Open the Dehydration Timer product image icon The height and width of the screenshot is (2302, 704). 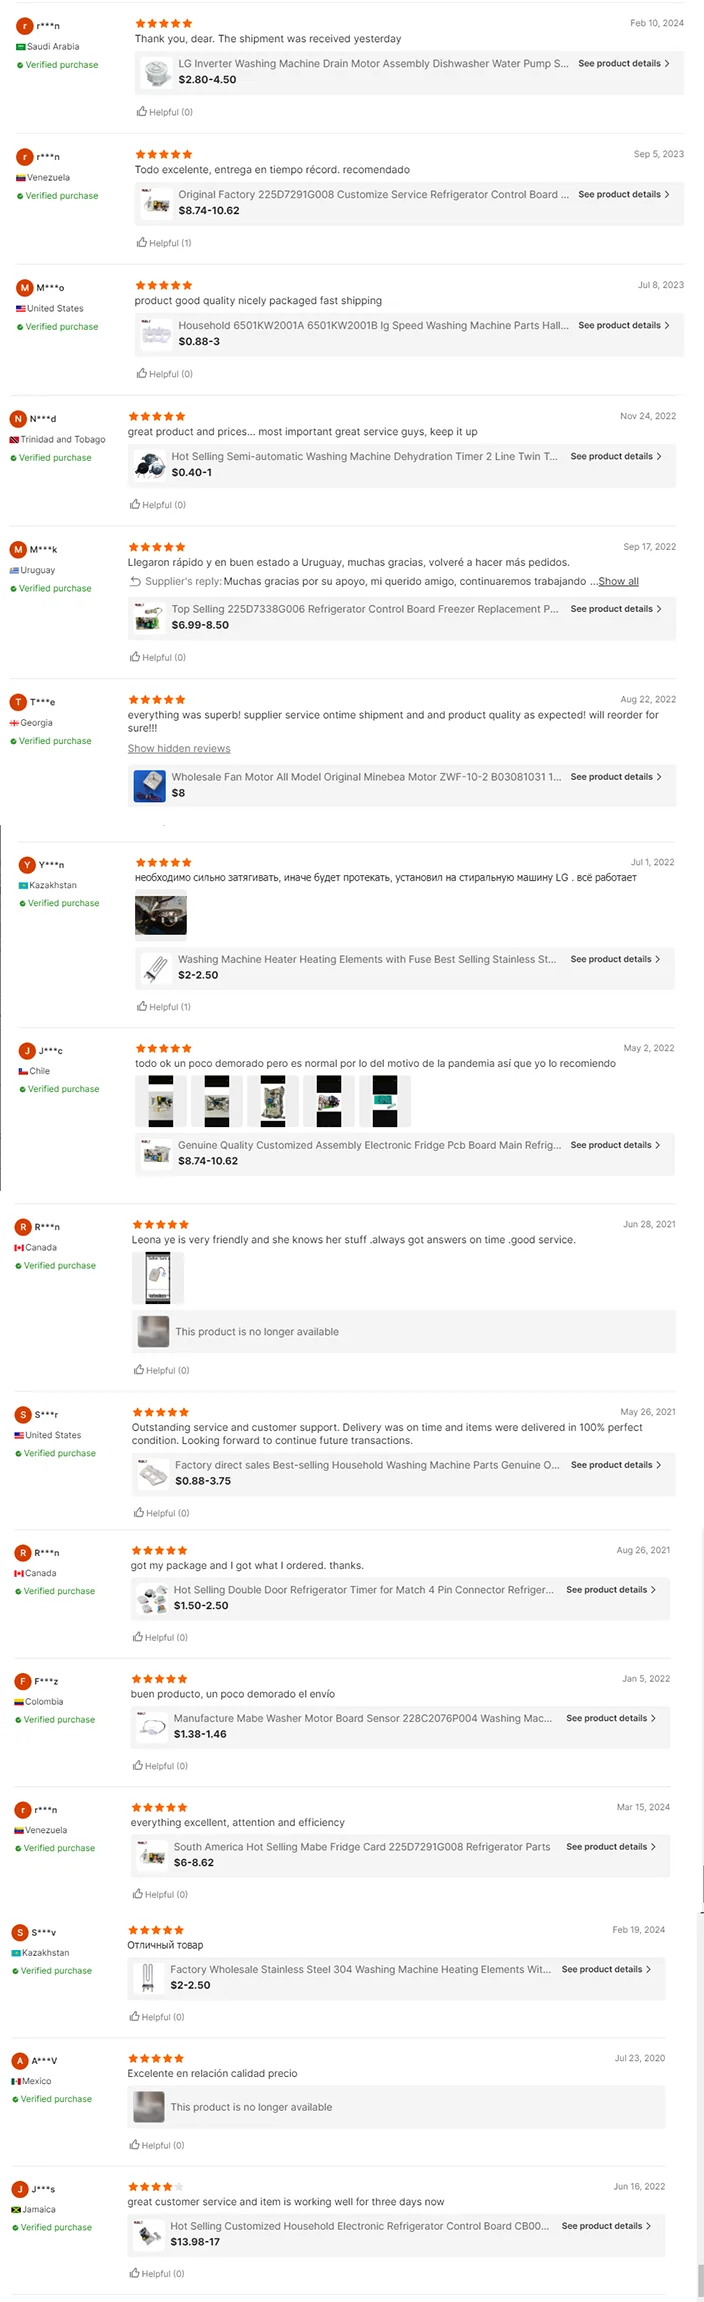[150, 465]
